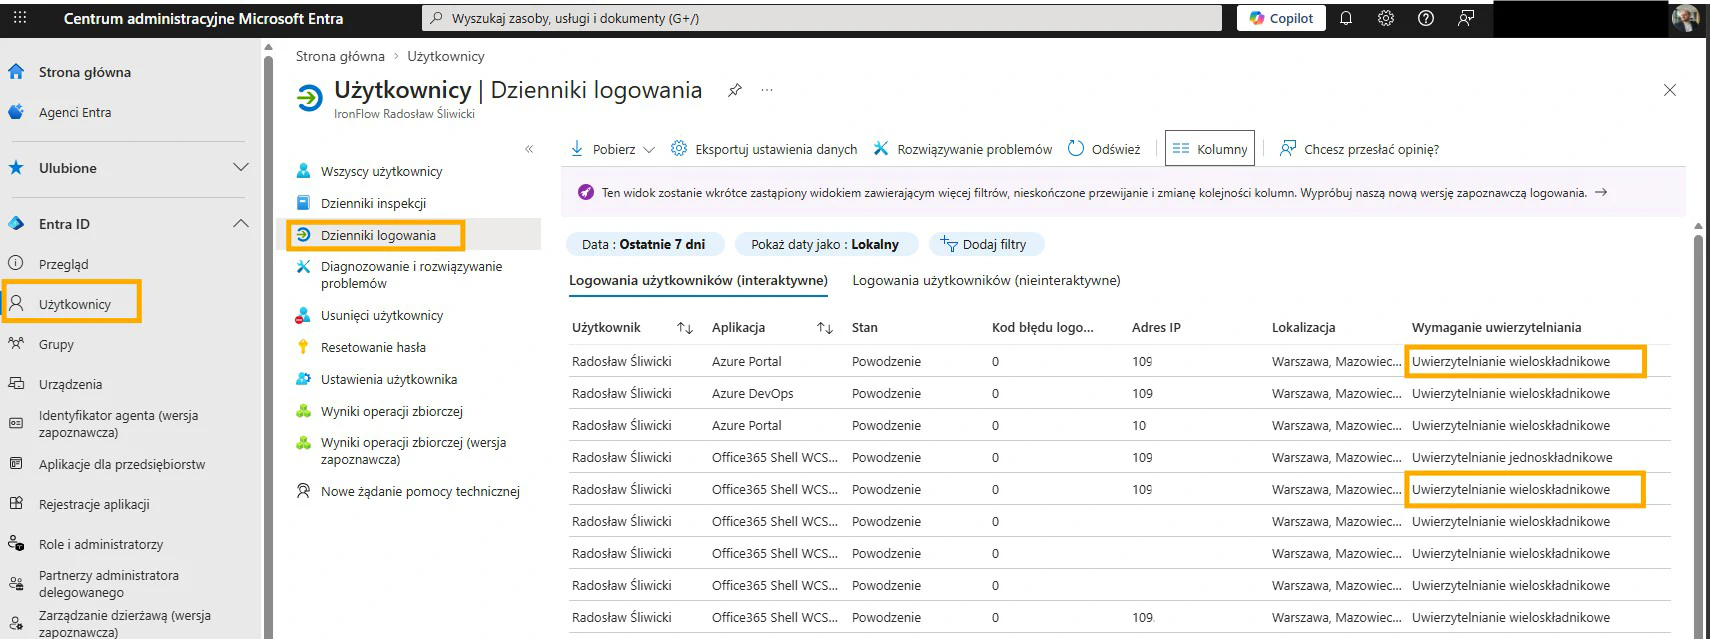Select Dzienniki logowania menu item

tap(378, 235)
